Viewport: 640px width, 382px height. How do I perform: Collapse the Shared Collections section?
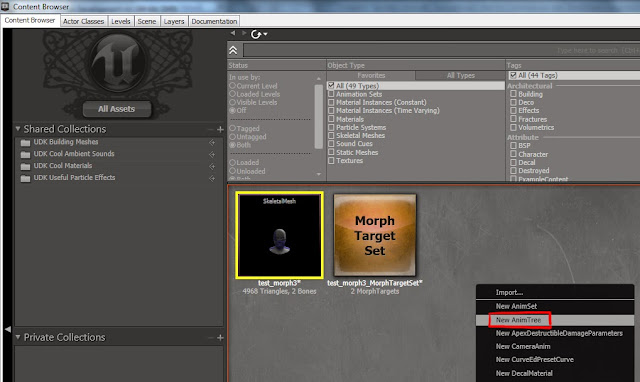18,129
